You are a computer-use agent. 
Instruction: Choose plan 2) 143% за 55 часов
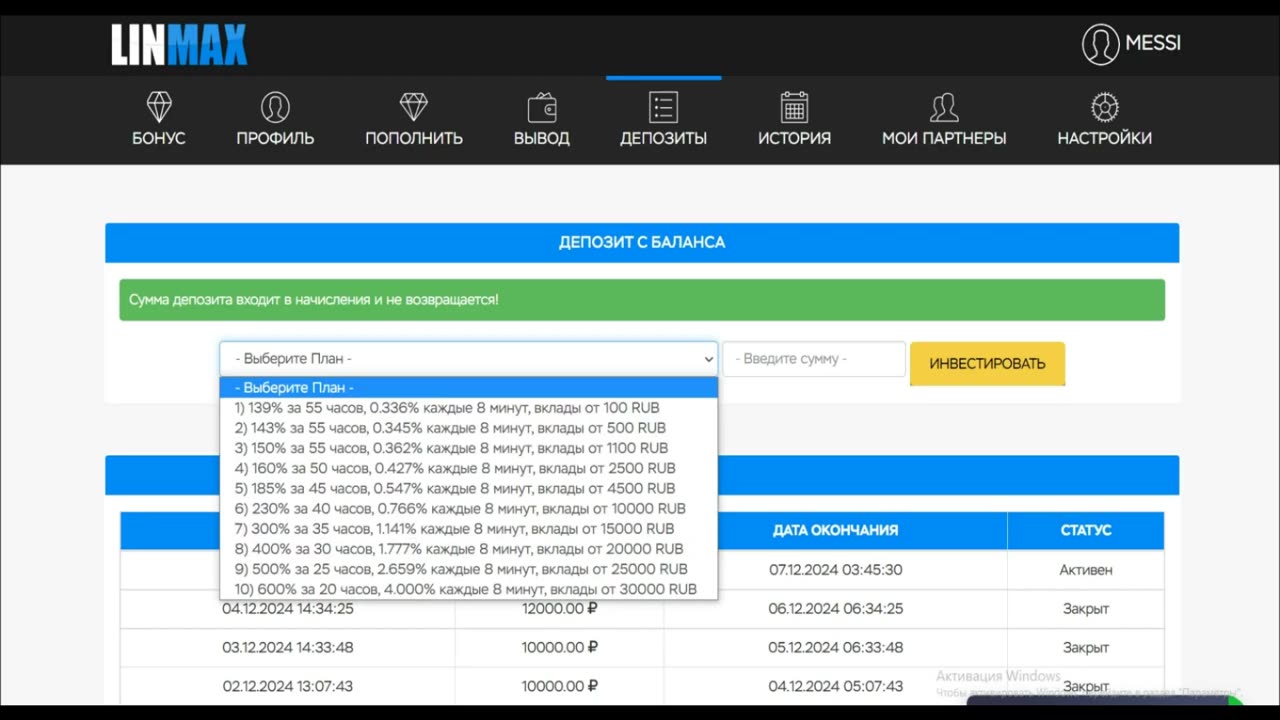(x=469, y=428)
